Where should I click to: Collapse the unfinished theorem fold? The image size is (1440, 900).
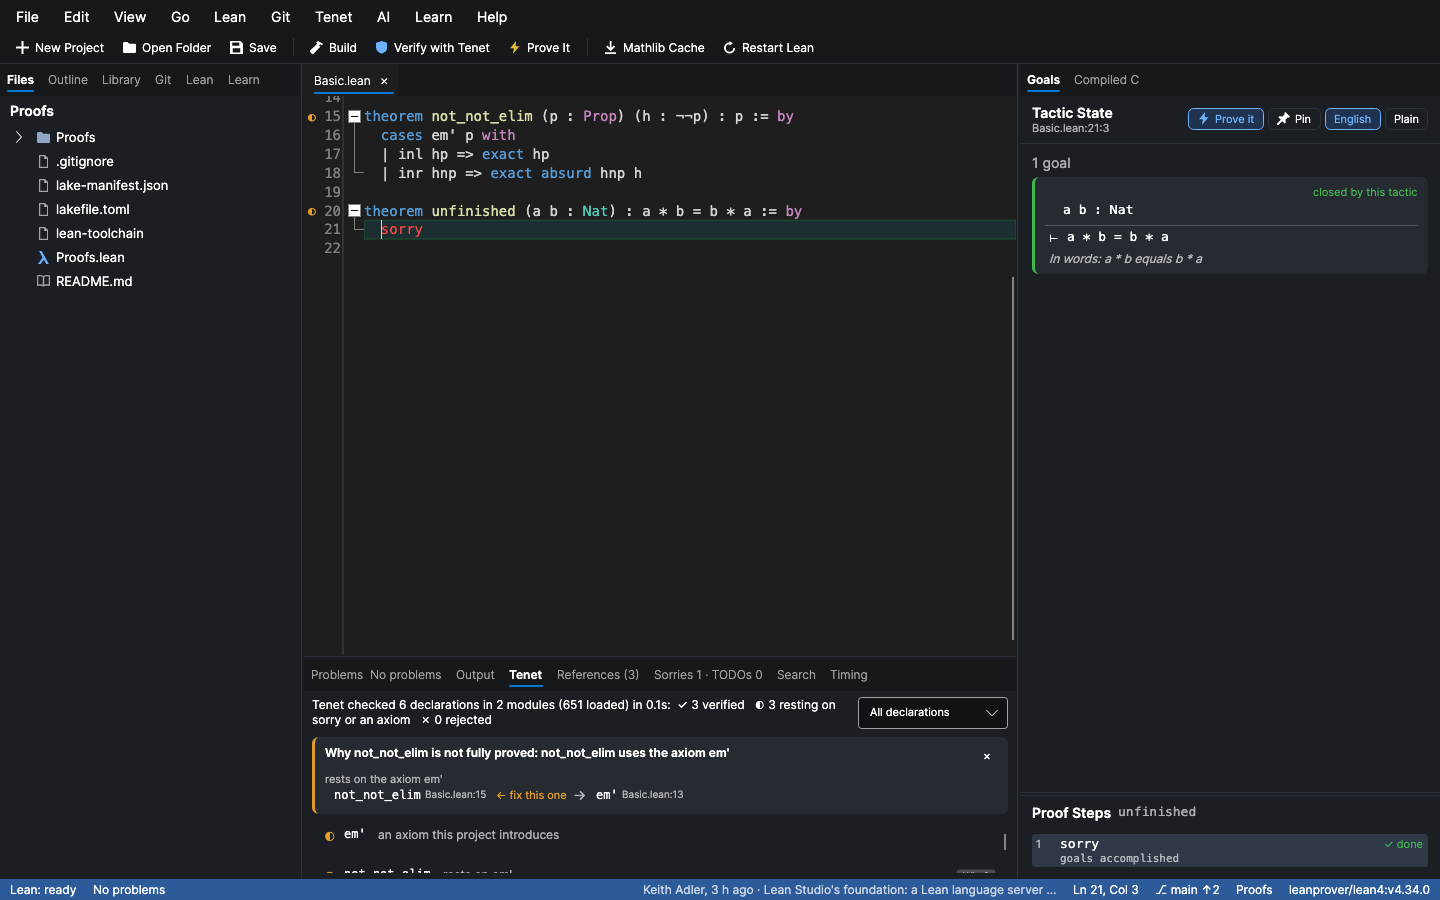pos(354,211)
